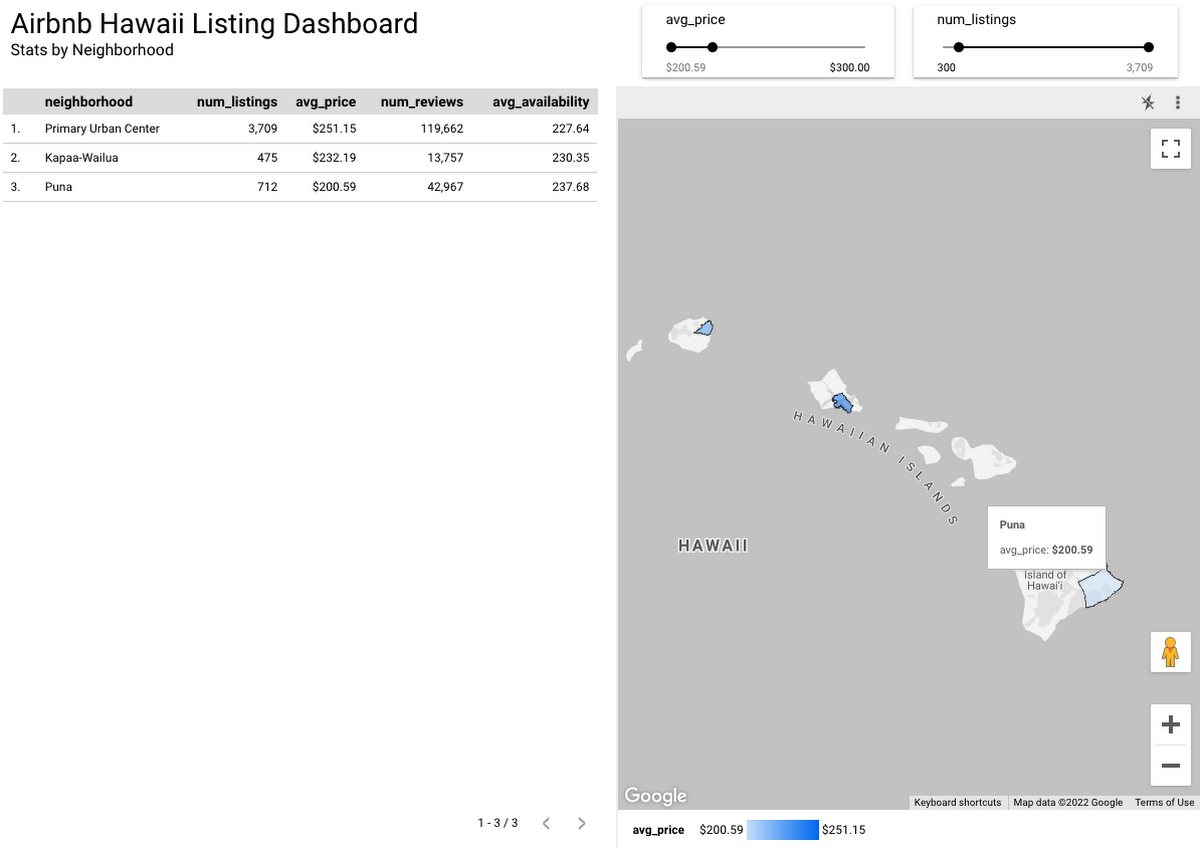Screen dimensions: 1200x848
Task: Click the 42,967 num_reviews cell
Action: pos(445,187)
